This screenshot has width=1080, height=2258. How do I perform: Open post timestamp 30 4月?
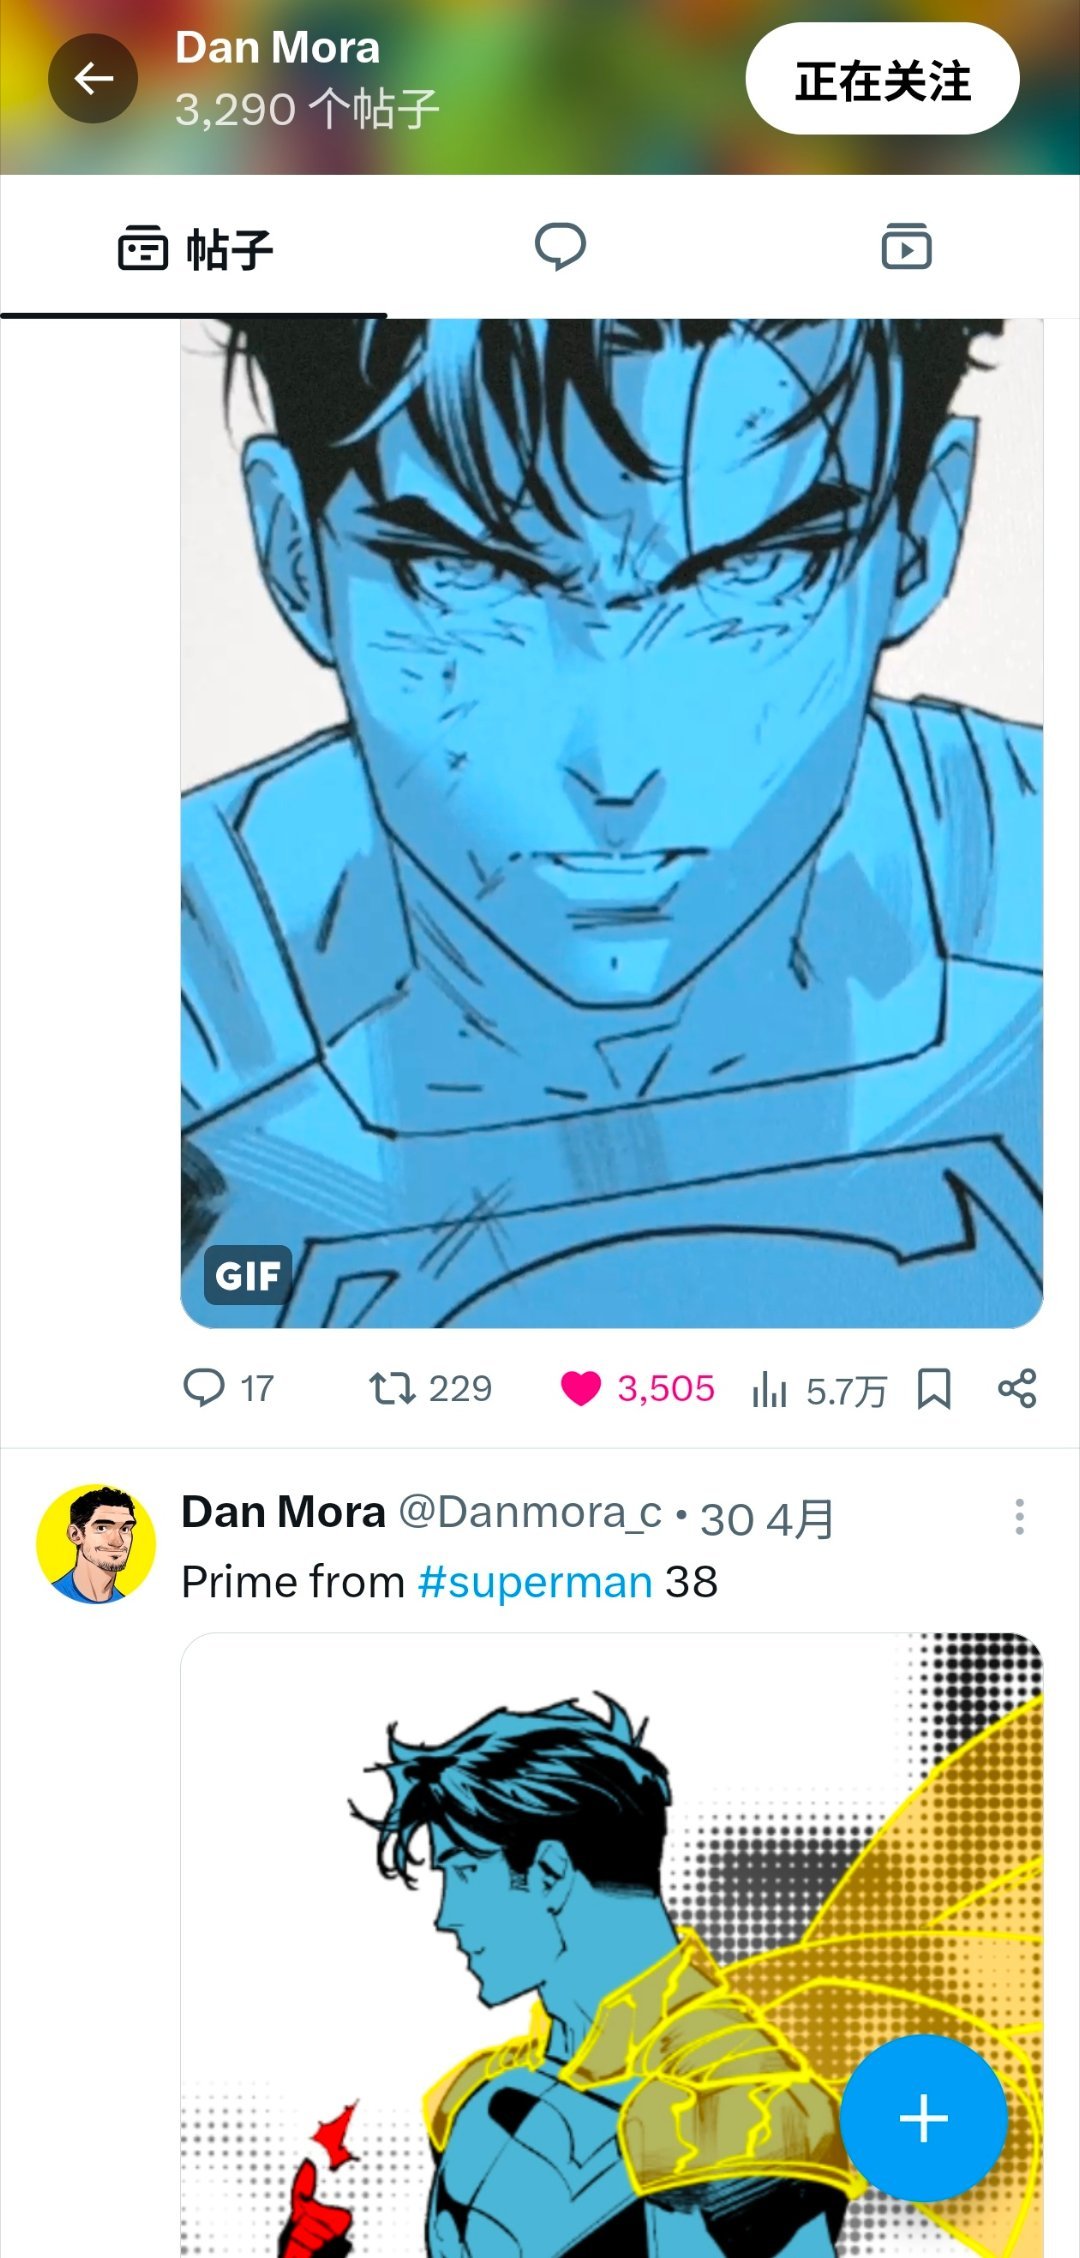tap(767, 1519)
